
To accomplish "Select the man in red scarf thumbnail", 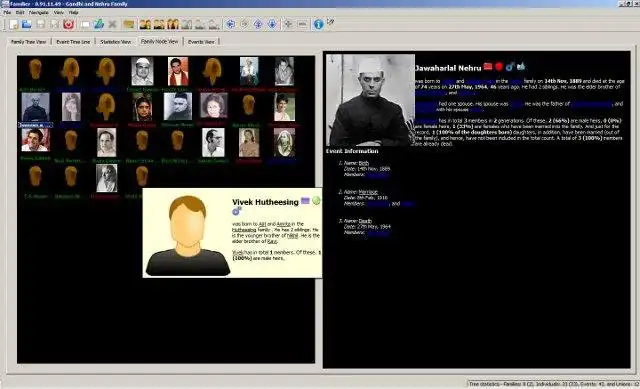I will [x=178, y=71].
